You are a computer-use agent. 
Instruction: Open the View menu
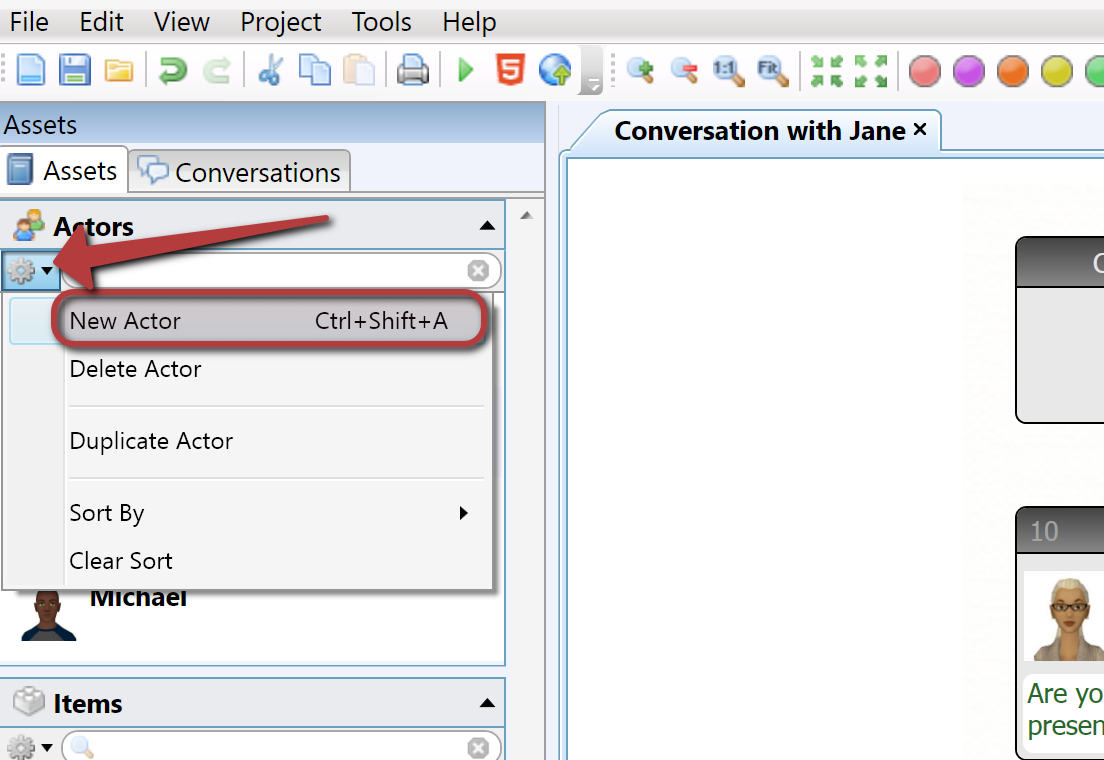[182, 22]
